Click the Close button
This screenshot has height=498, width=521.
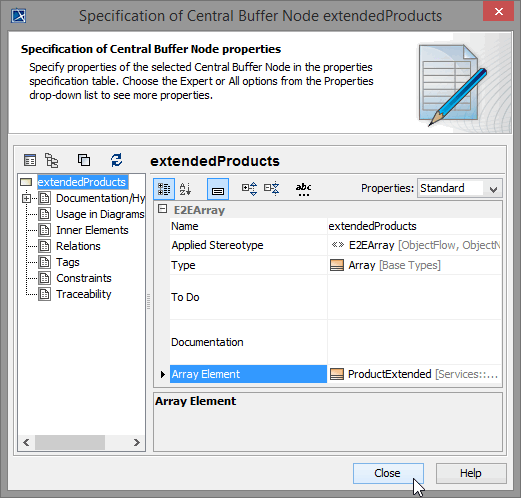388,473
